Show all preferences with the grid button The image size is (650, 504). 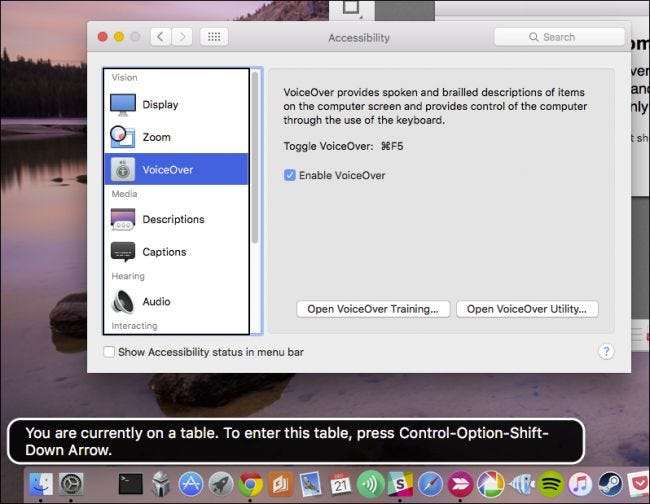tap(213, 37)
